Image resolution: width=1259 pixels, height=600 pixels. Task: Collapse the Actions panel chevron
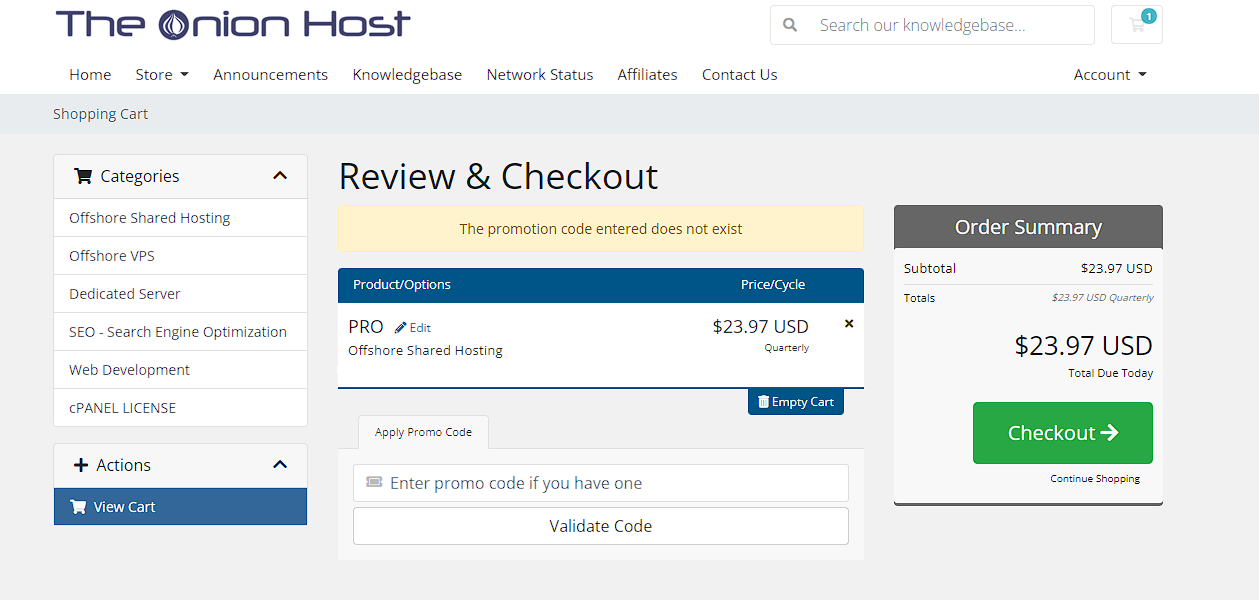tap(280, 465)
